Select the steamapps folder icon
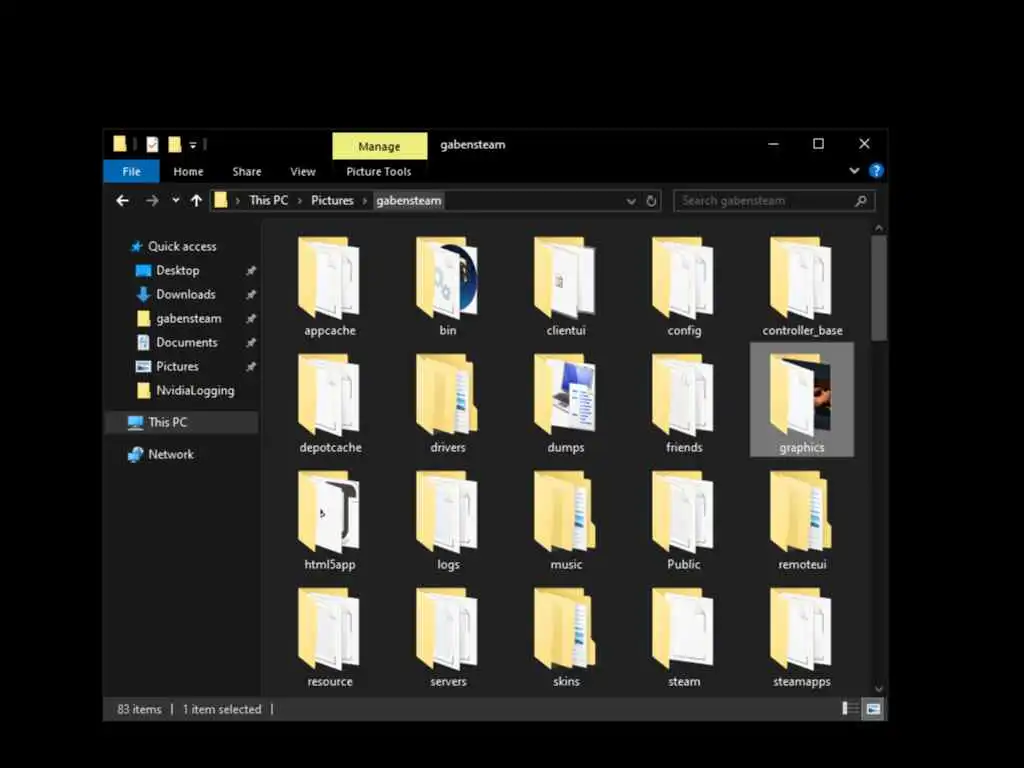This screenshot has height=768, width=1024. point(801,629)
